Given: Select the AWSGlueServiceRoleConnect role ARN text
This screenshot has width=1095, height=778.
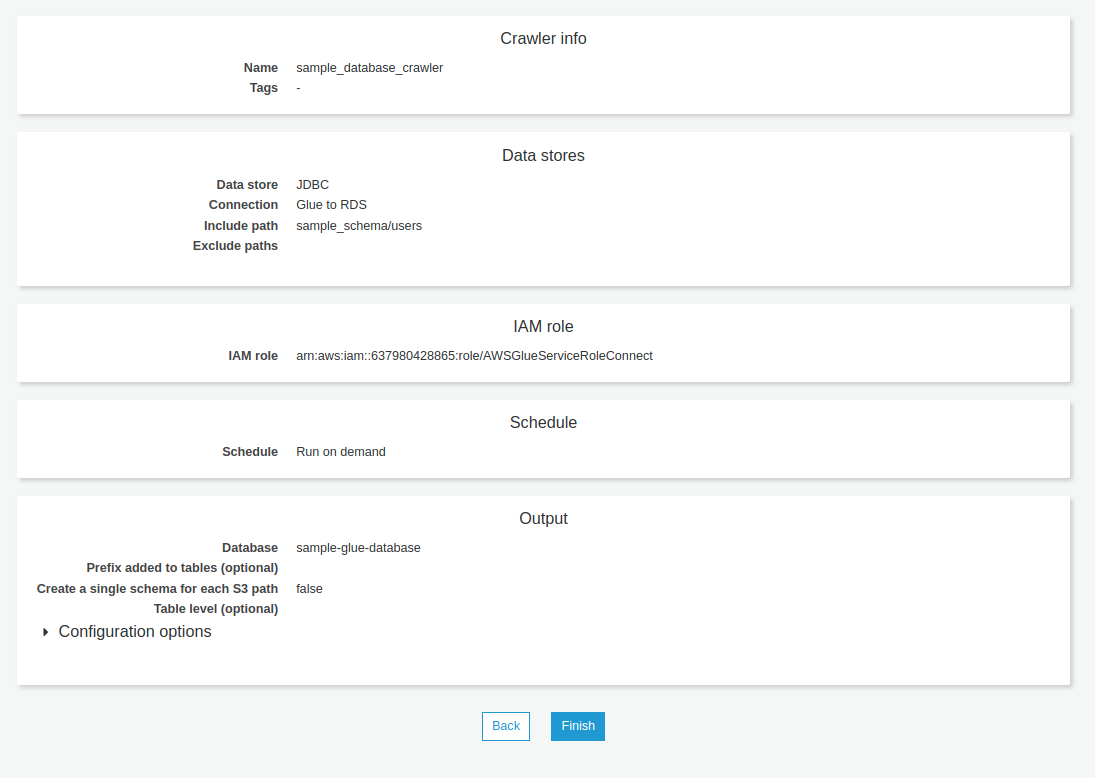Looking at the screenshot, I should pyautogui.click(x=474, y=356).
